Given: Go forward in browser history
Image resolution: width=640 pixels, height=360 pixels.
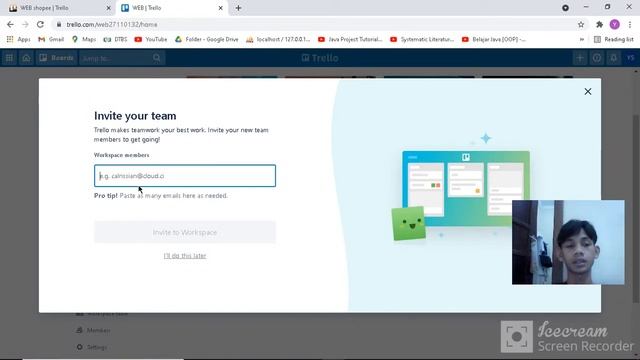Looking at the screenshot, I should pyautogui.click(x=25, y=24).
